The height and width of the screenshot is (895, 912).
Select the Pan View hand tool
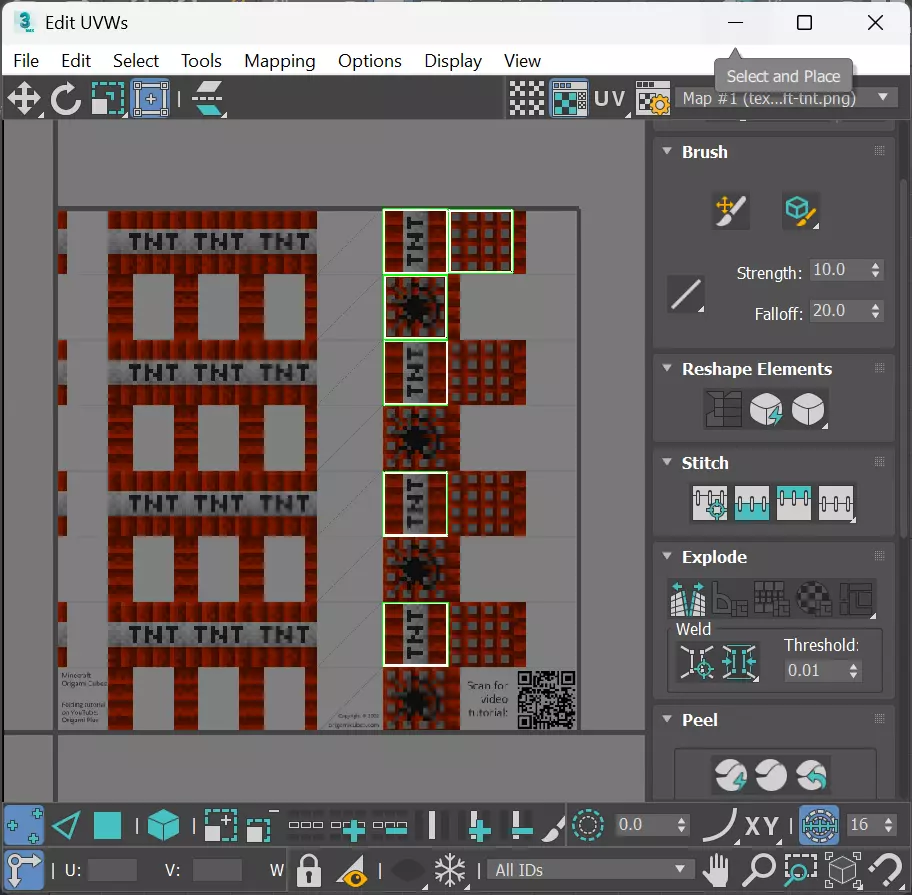coord(717,871)
